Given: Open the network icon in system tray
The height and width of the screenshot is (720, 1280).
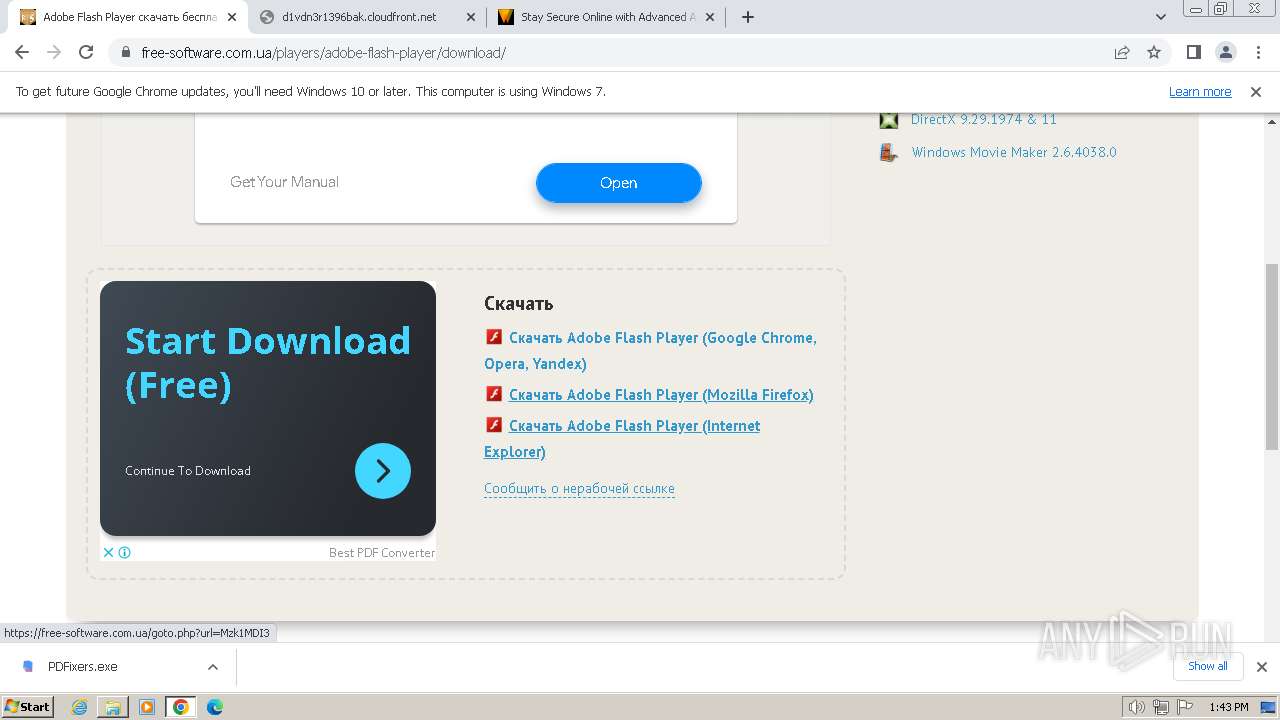Looking at the screenshot, I should 1161,707.
